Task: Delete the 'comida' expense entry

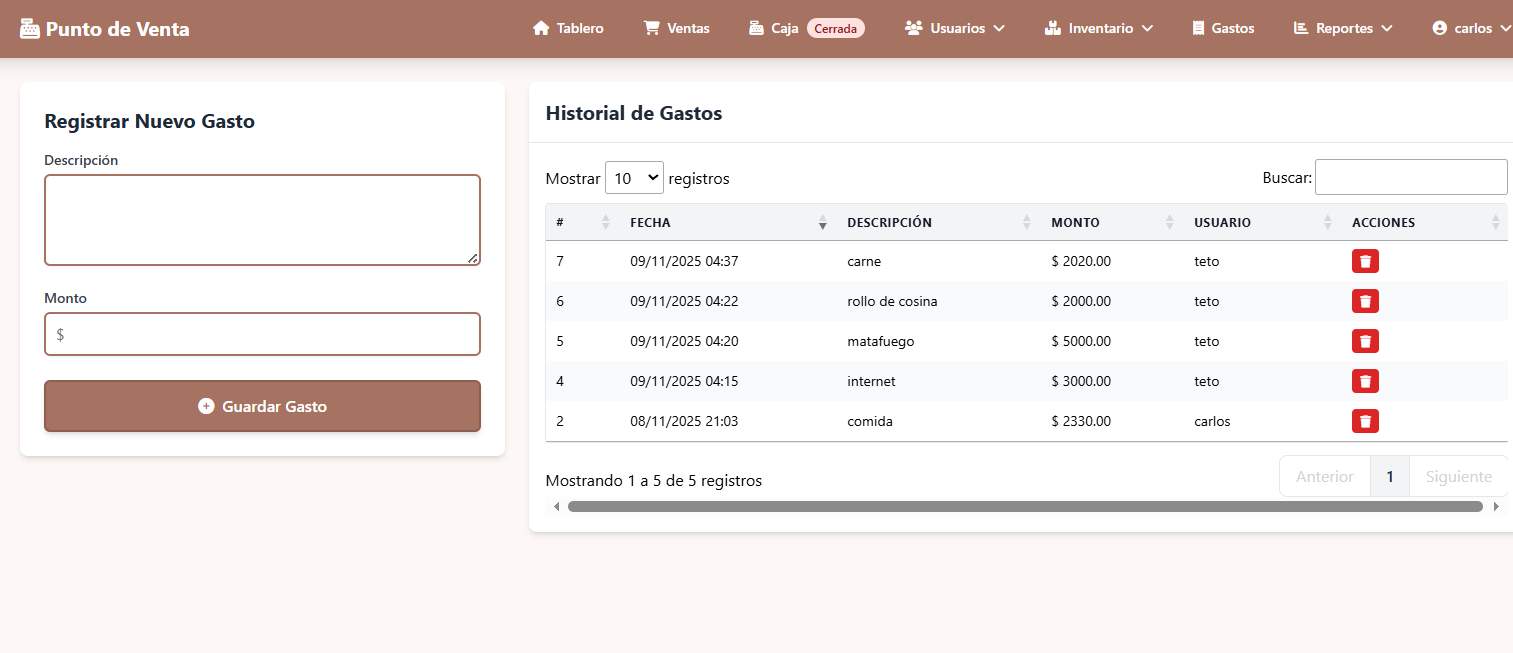Action: [x=1365, y=421]
